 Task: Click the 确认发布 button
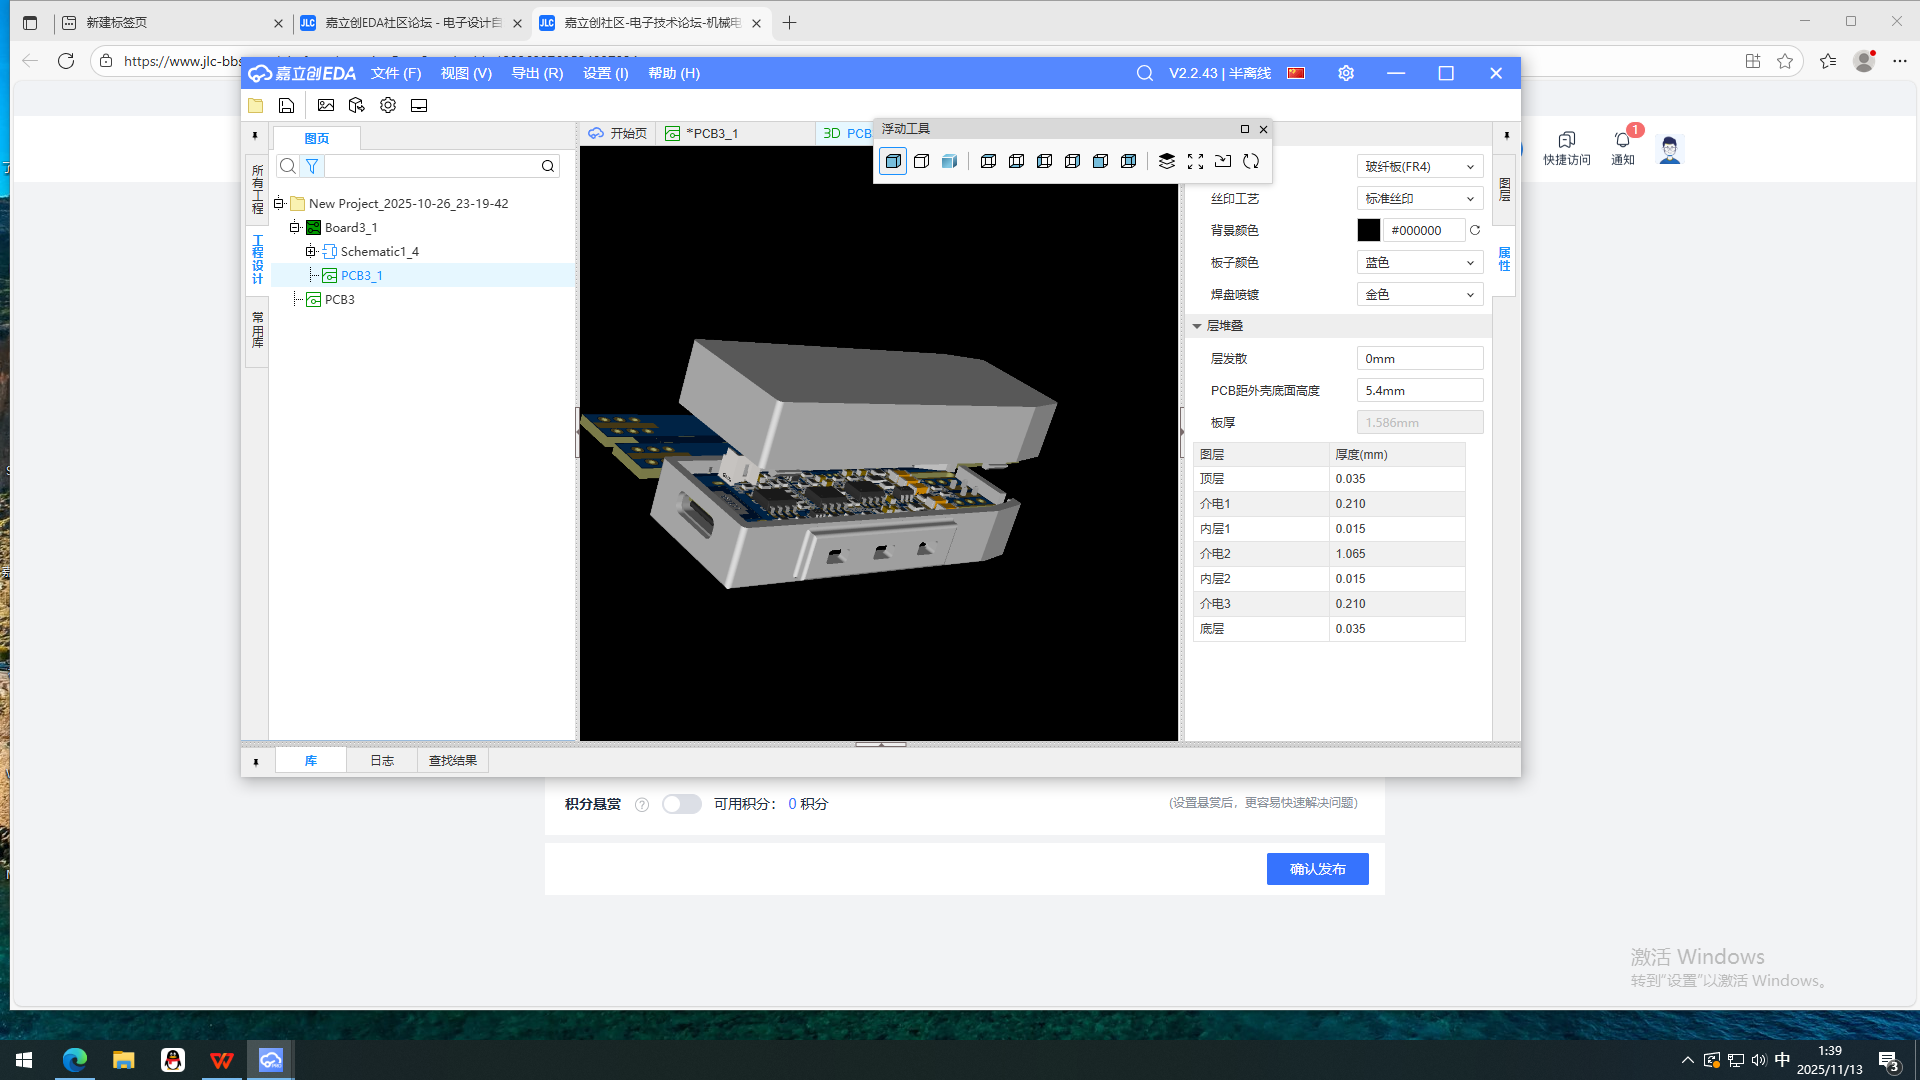coord(1317,869)
